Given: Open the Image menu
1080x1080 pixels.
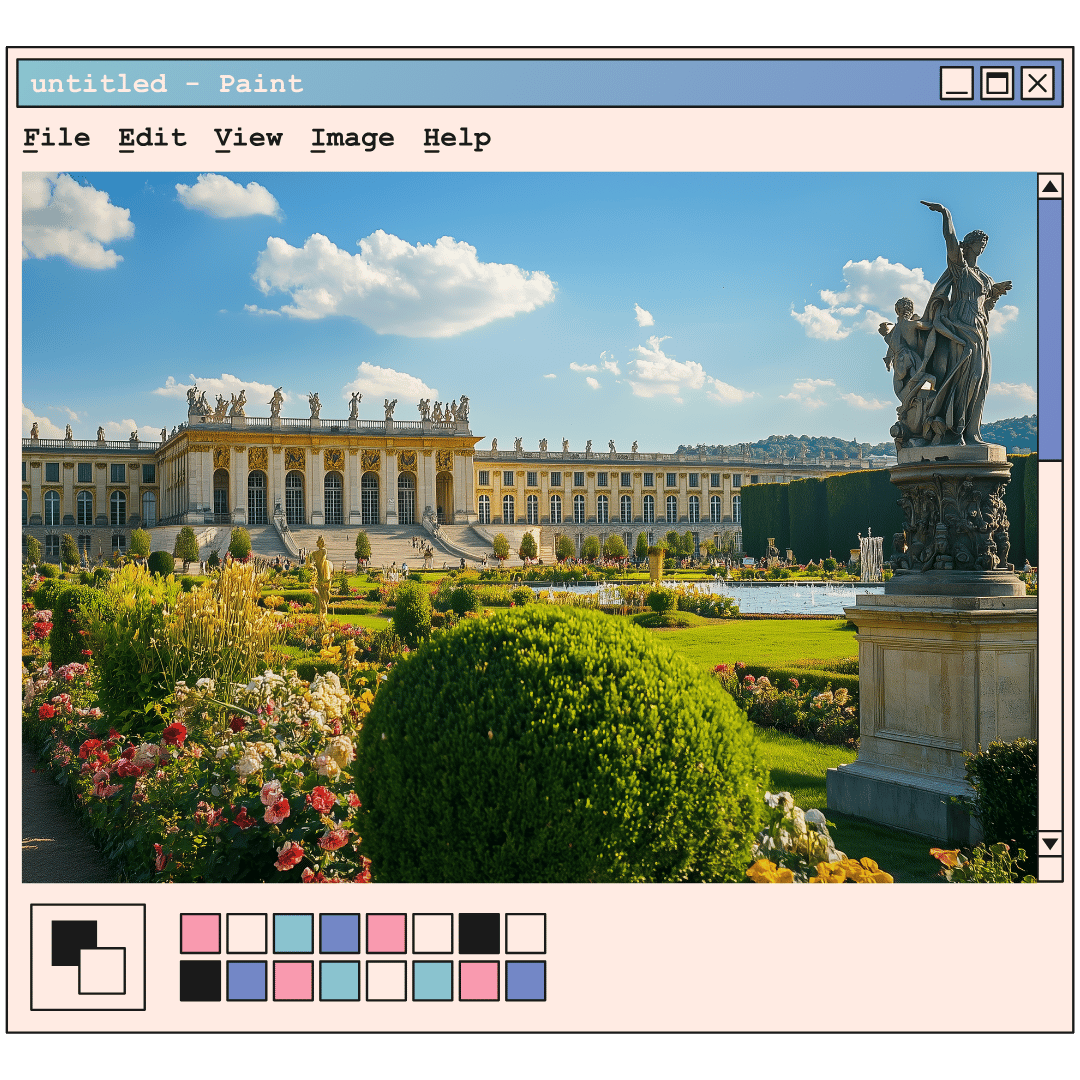Looking at the screenshot, I should coord(353,138).
